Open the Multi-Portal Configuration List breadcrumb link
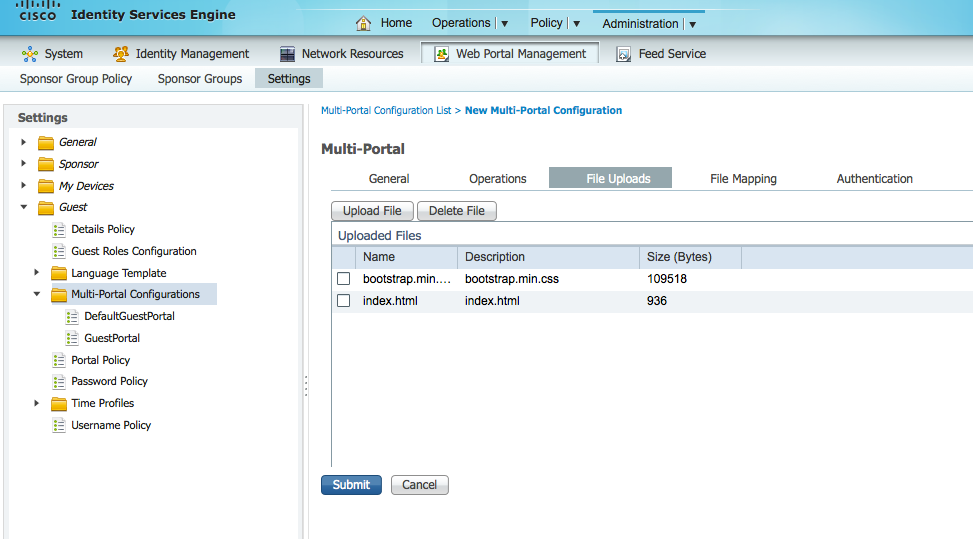 [x=386, y=110]
